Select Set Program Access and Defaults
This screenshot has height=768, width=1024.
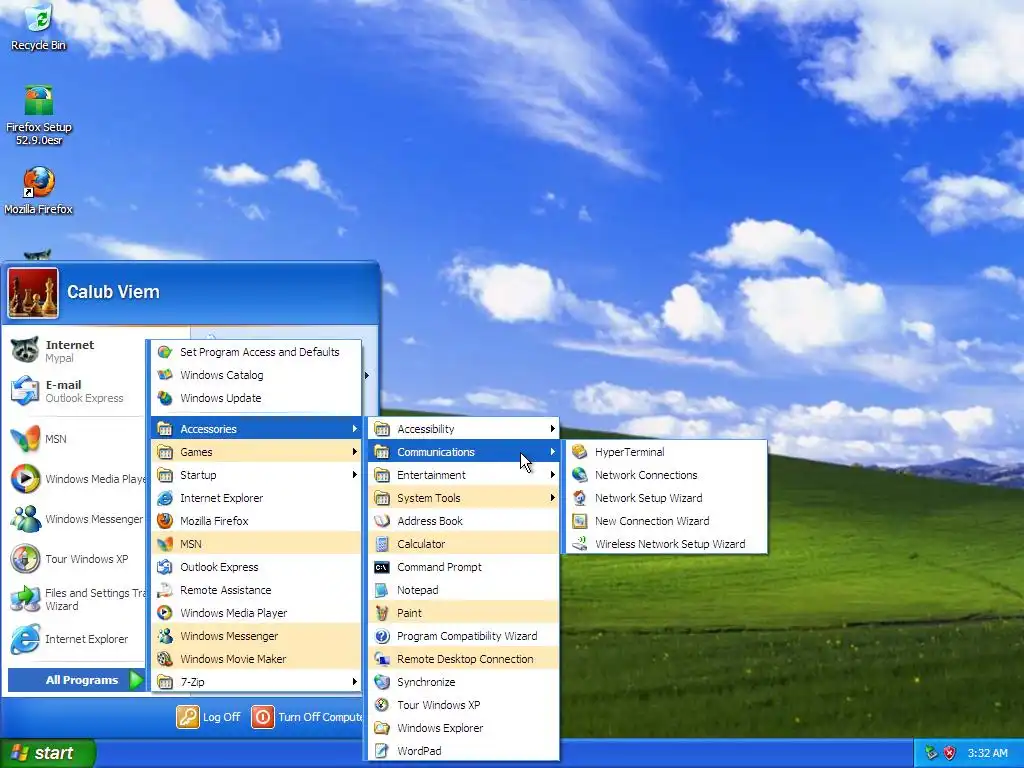[x=256, y=352]
